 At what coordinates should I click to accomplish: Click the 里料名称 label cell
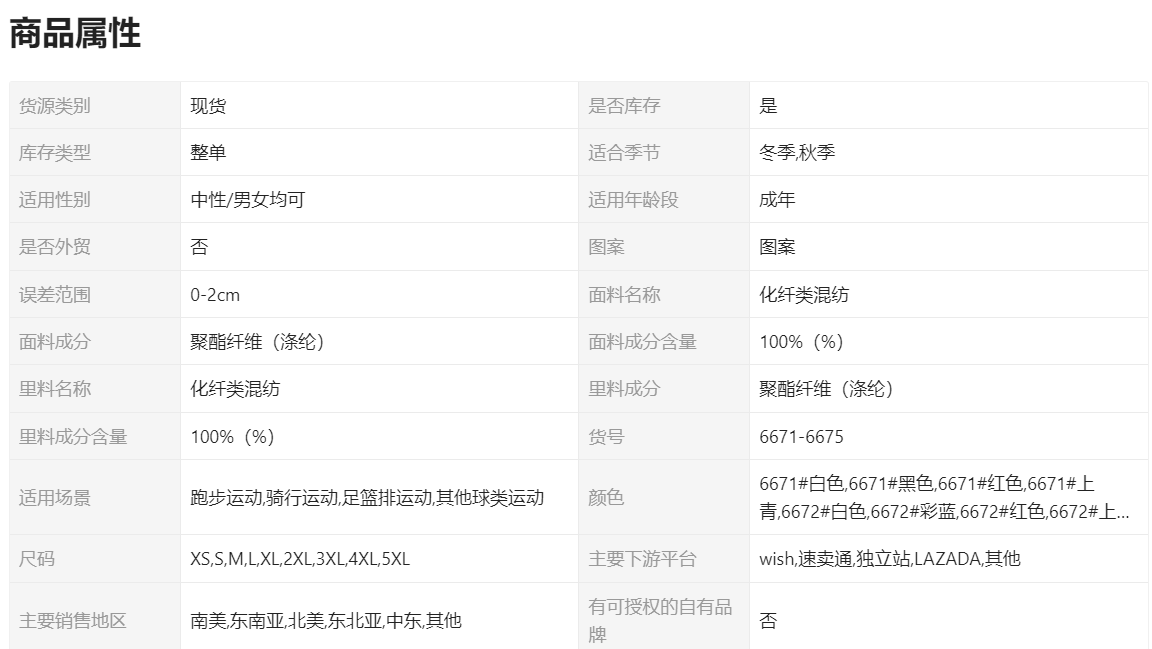pos(54,388)
